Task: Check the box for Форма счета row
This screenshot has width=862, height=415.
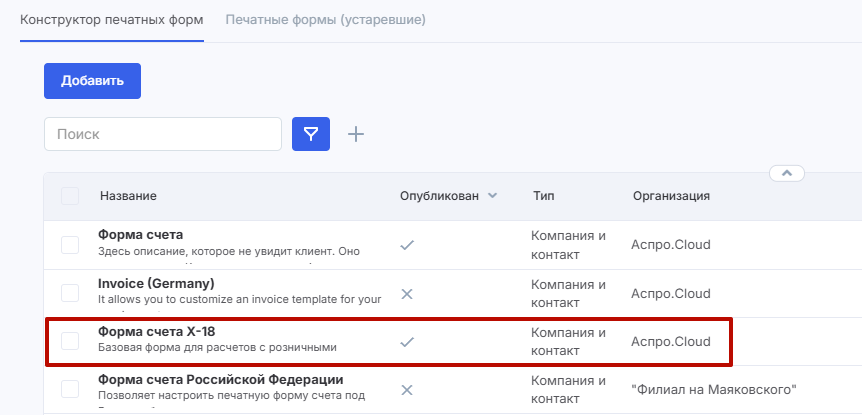Action: pyautogui.click(x=70, y=244)
